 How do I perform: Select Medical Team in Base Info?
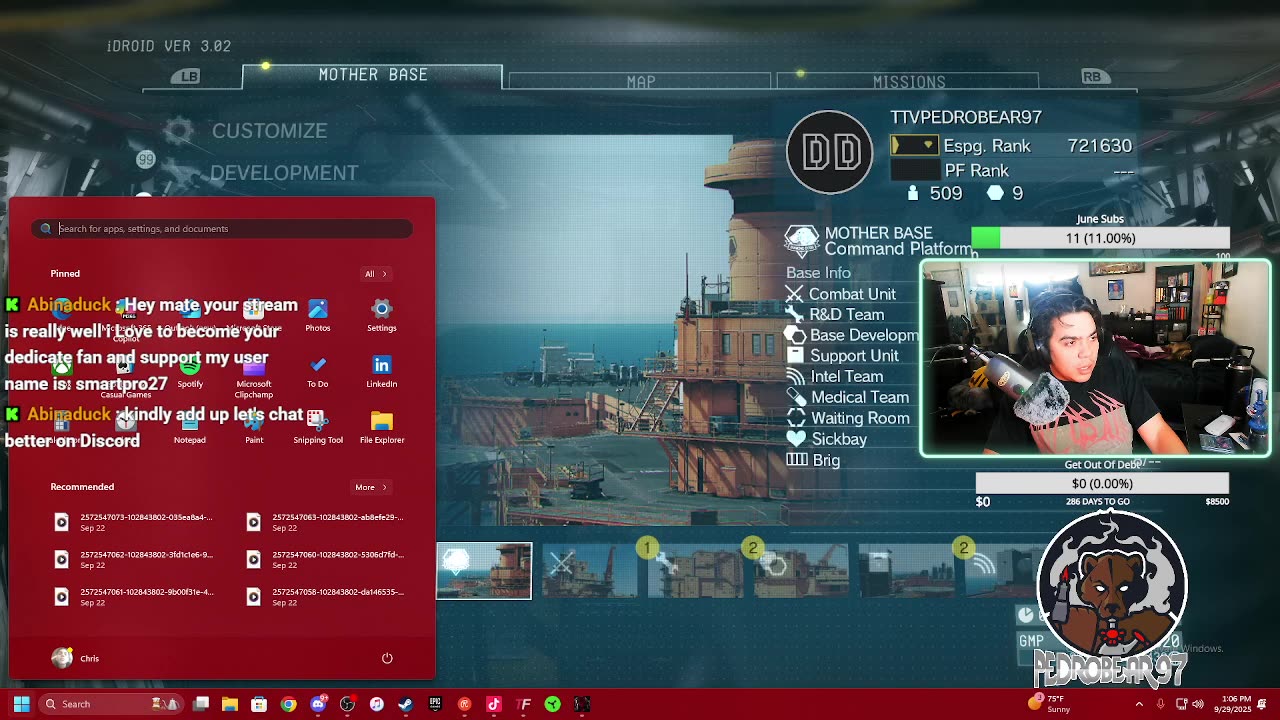[x=848, y=398]
